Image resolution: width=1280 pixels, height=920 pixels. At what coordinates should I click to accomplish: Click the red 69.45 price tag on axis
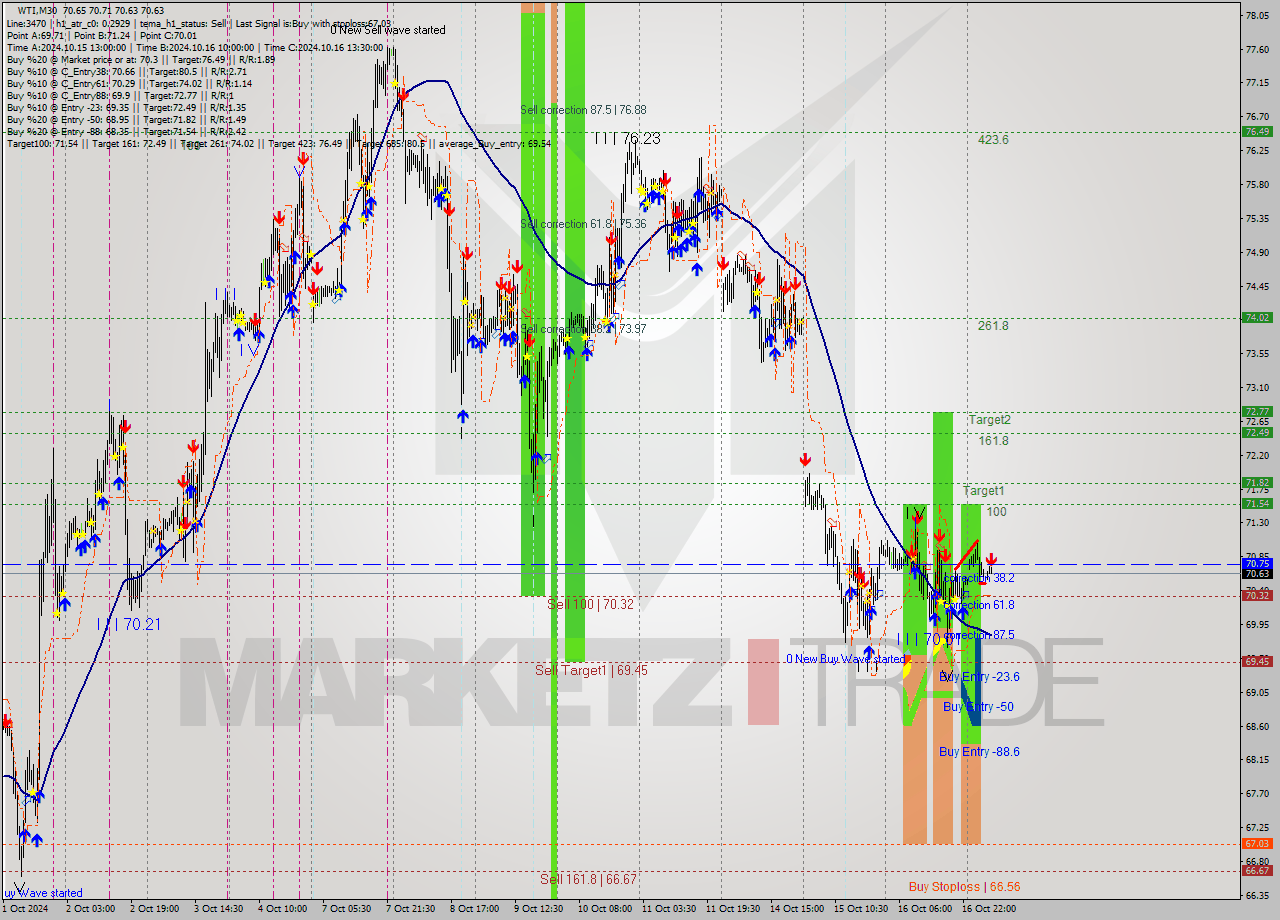[x=1257, y=661]
